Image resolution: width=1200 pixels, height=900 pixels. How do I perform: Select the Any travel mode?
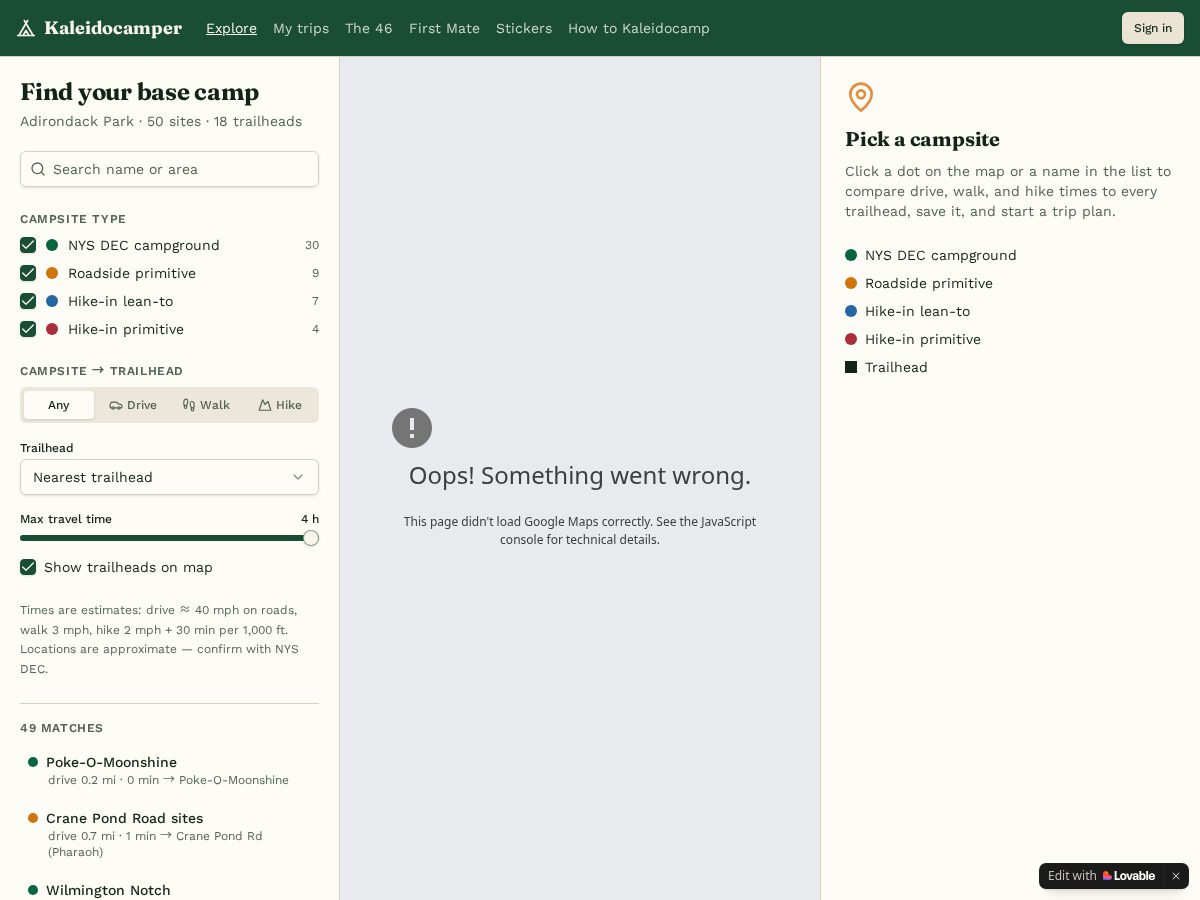click(x=59, y=405)
